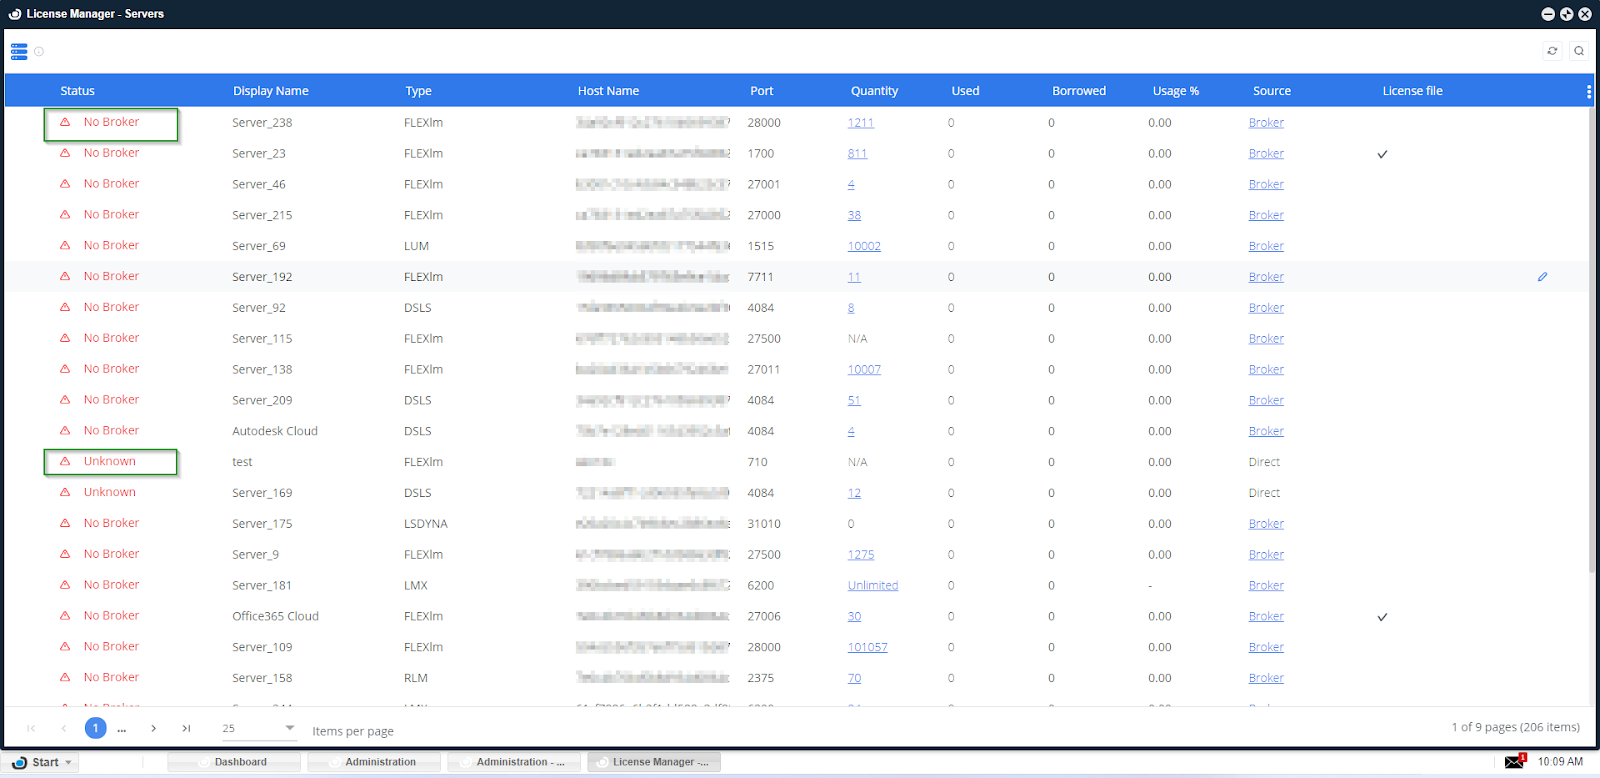Click the License file checkmark for Server_23
Image resolution: width=1600 pixels, height=778 pixels.
tap(1382, 154)
